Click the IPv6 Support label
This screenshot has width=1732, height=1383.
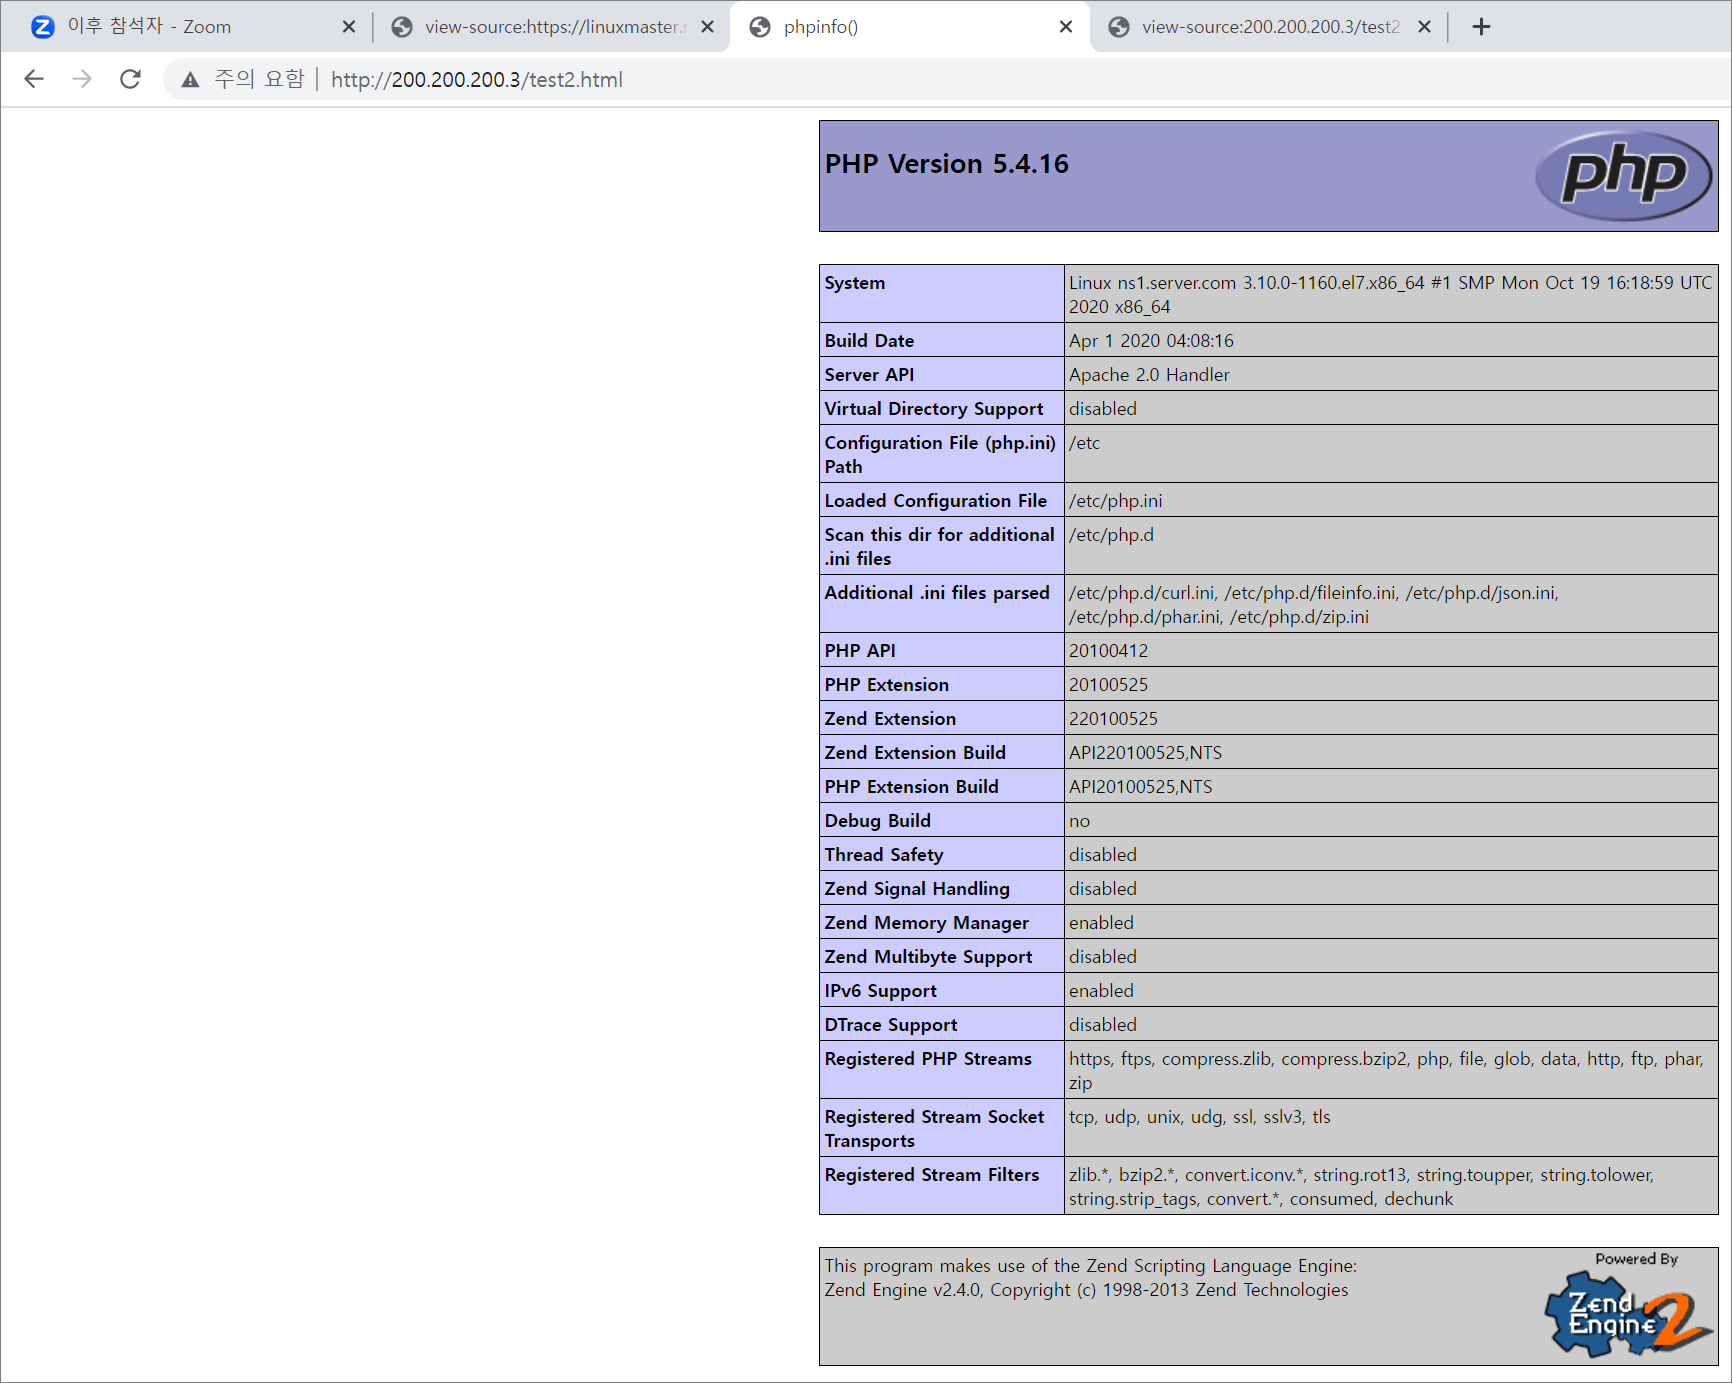coord(880,990)
